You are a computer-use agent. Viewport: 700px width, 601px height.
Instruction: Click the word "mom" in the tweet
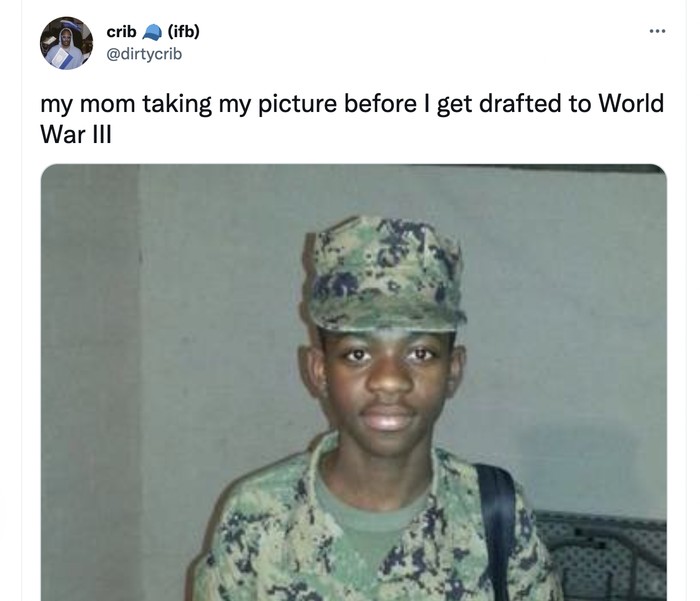point(108,104)
